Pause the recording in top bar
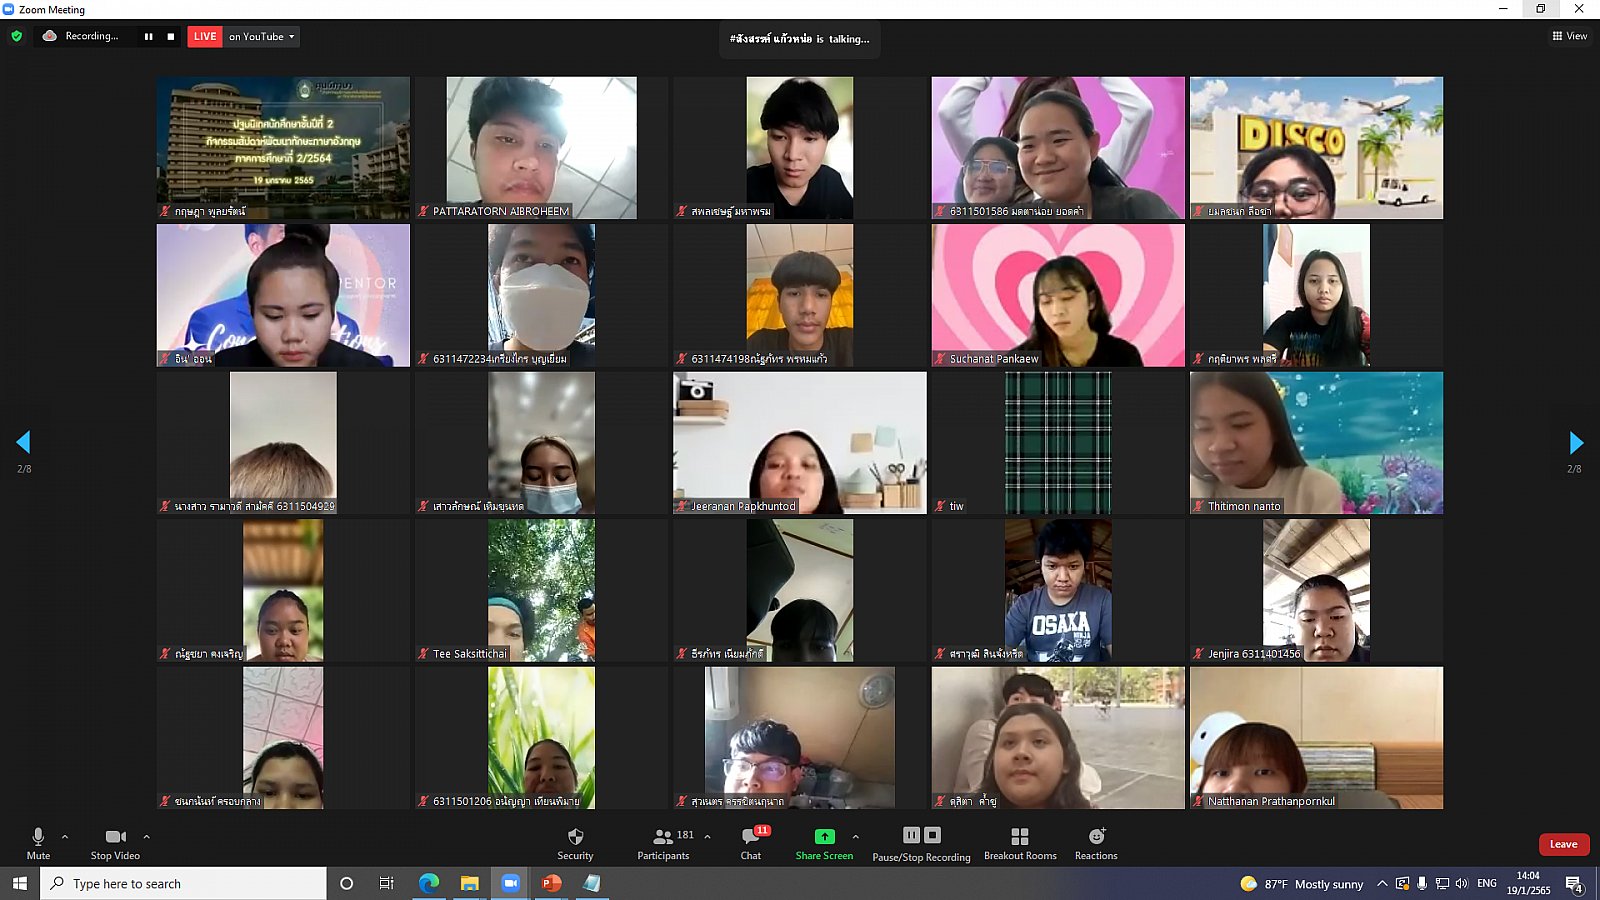Image resolution: width=1600 pixels, height=900 pixels. click(x=149, y=36)
